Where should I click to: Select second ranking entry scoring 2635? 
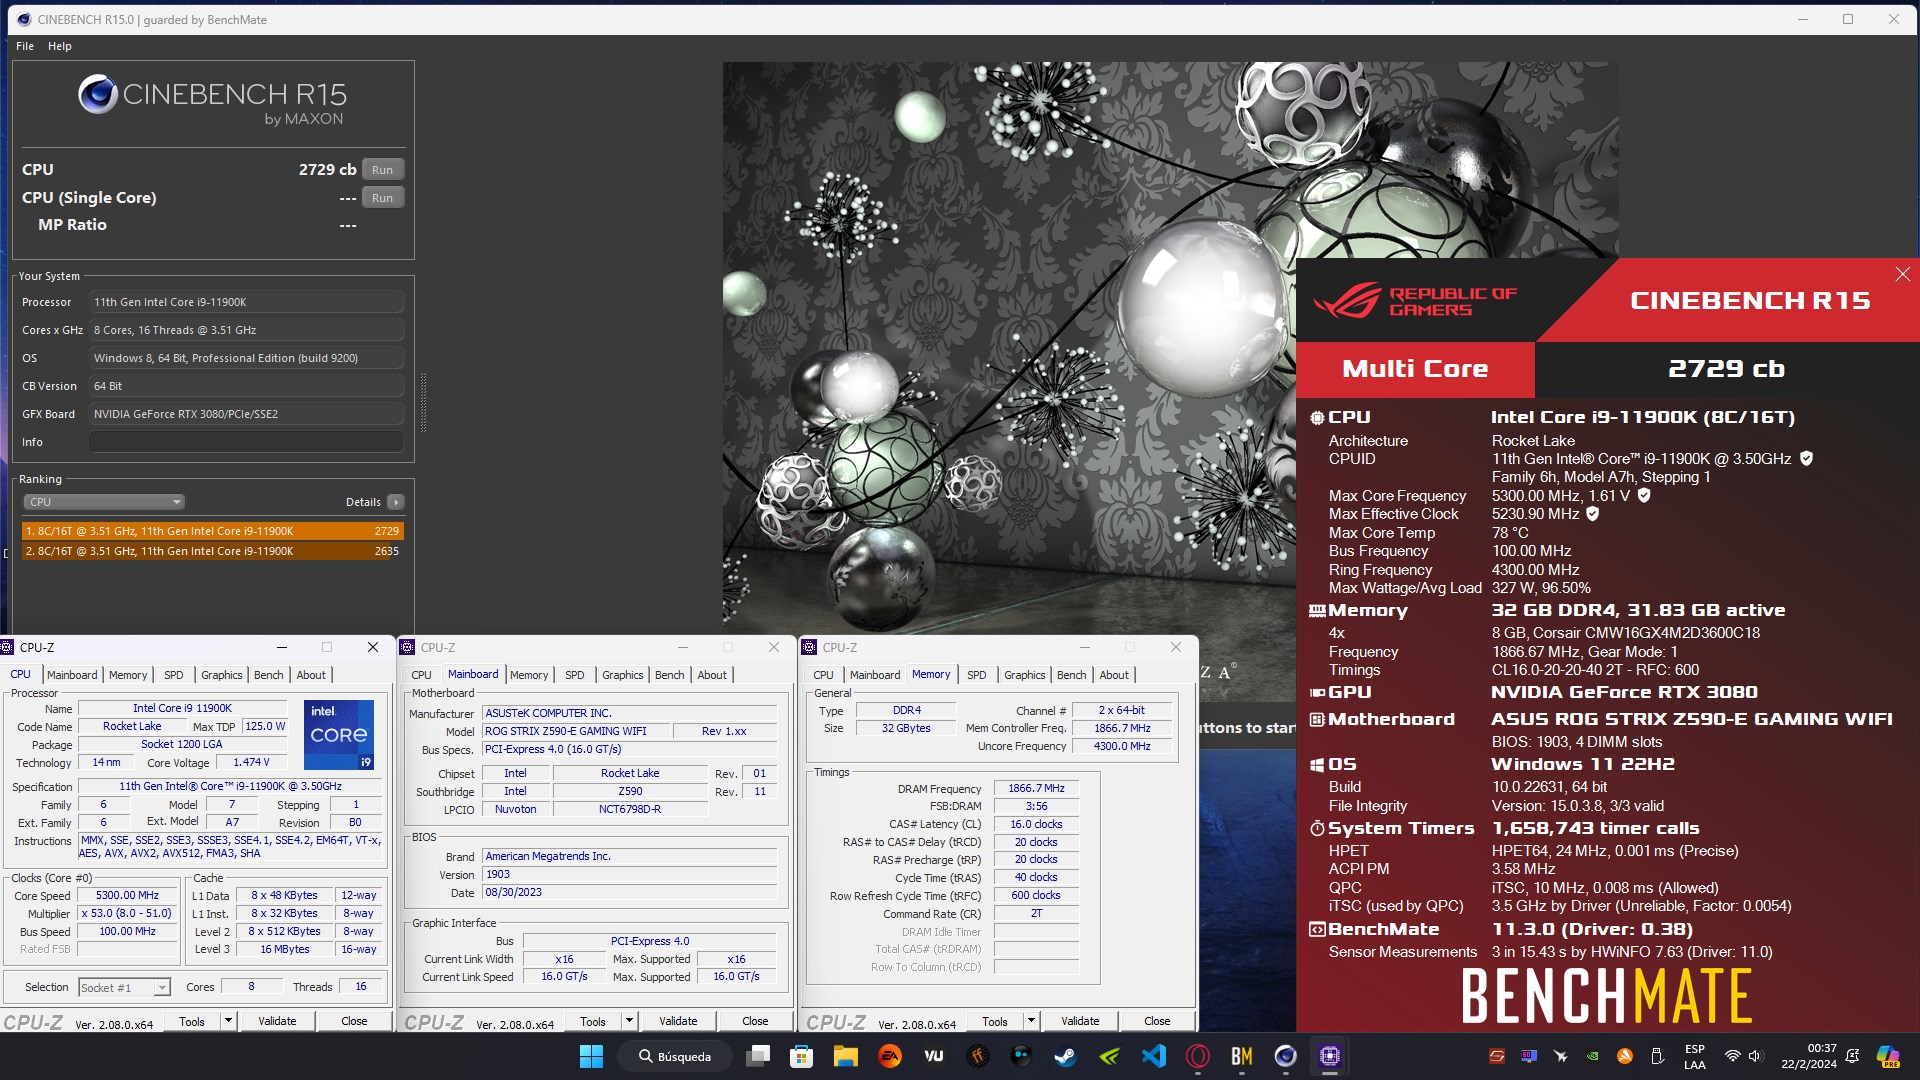pos(212,551)
